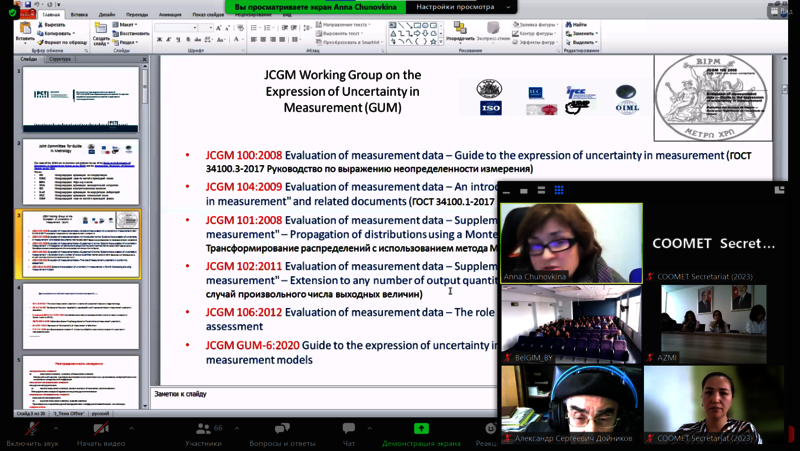Click the clear formatting icon
The height and width of the screenshot is (451, 800).
[x=240, y=28]
